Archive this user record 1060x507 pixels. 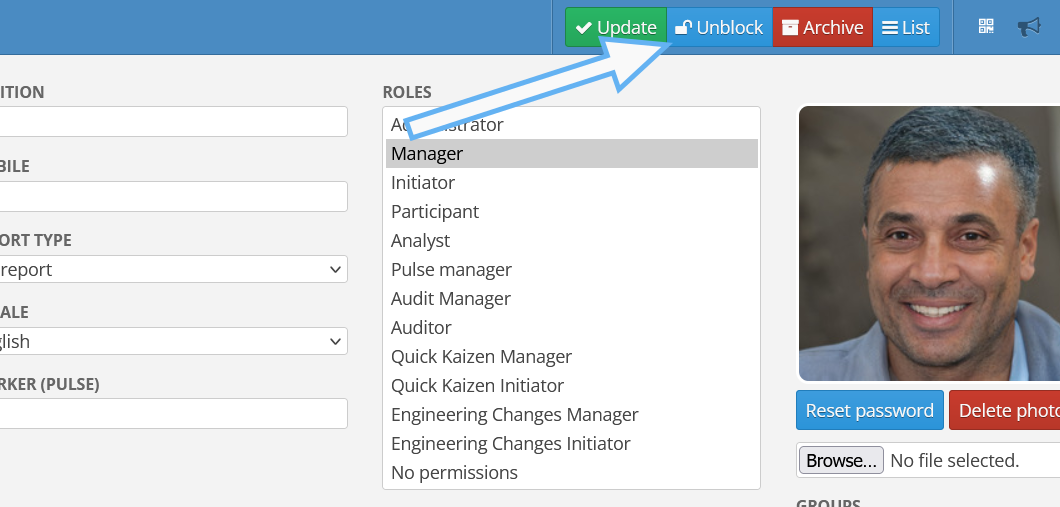point(823,27)
